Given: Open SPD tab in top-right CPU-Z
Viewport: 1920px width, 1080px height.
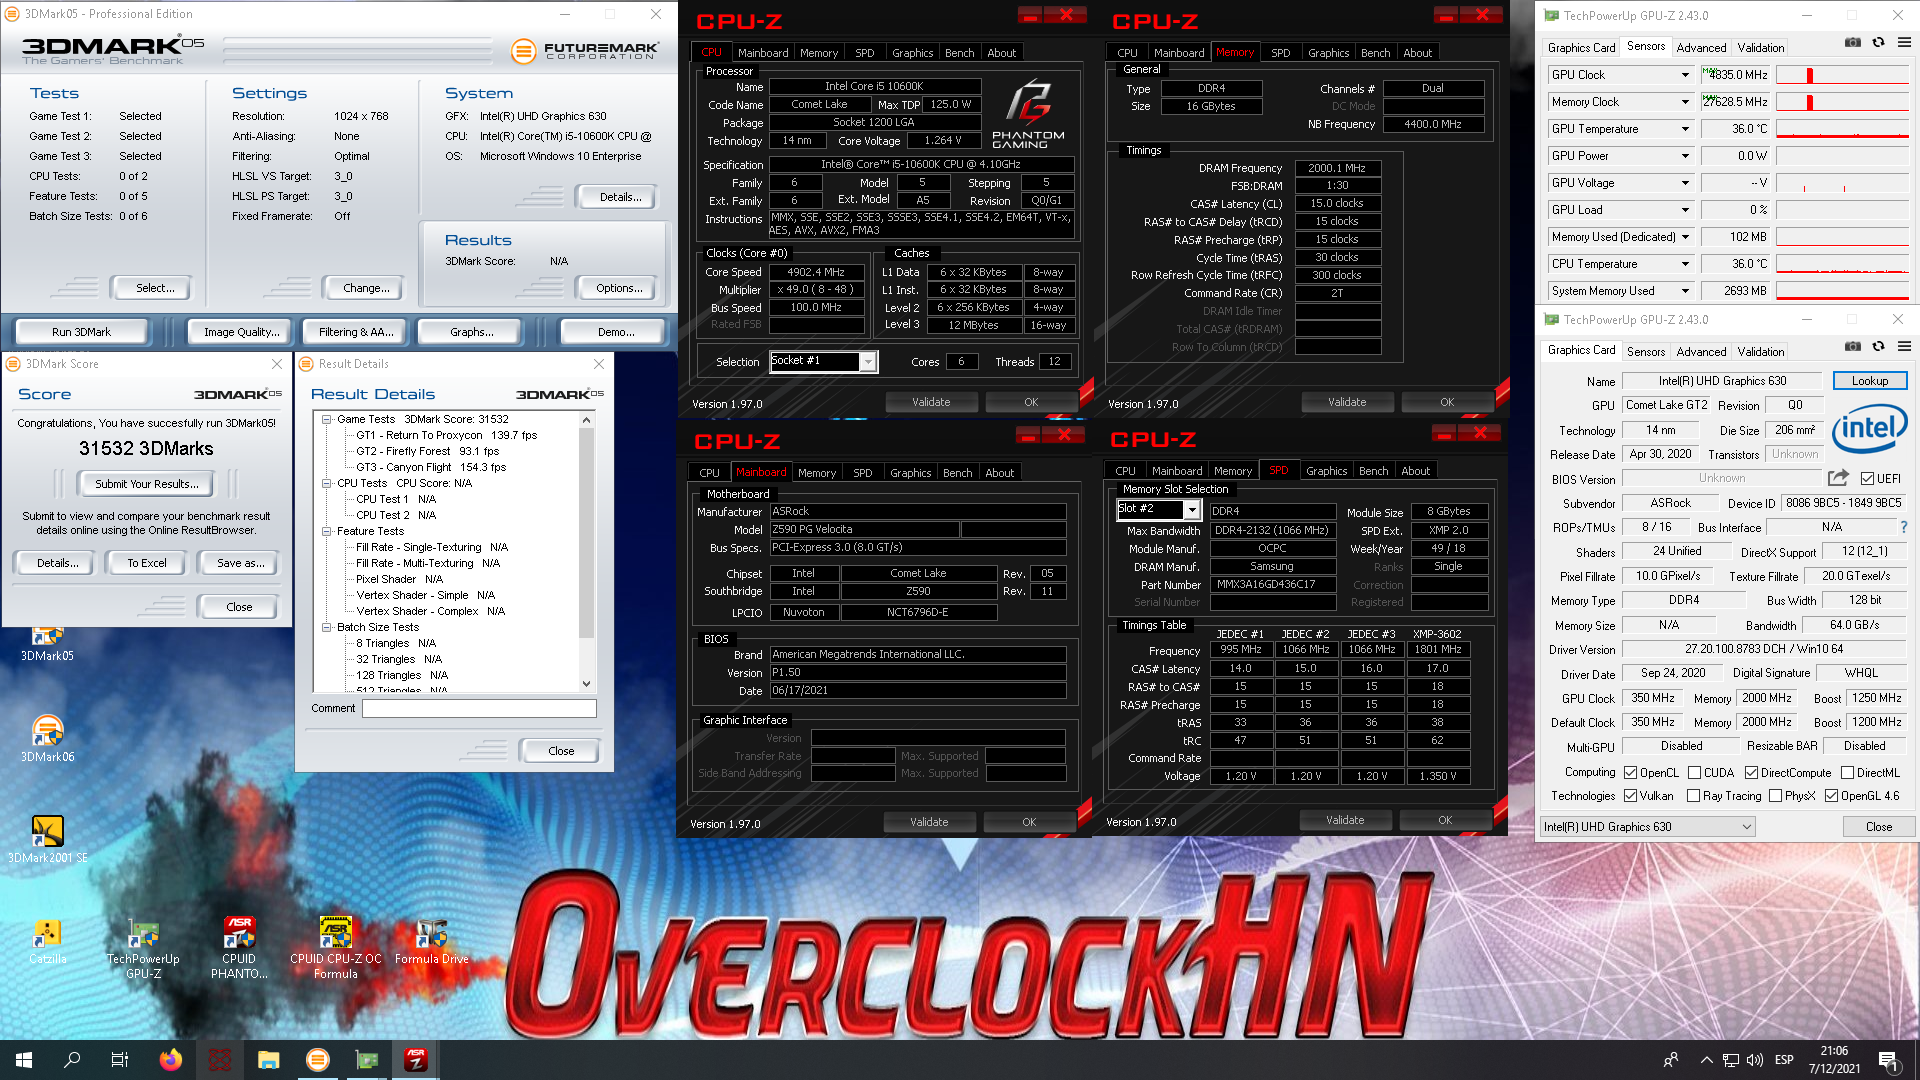Looking at the screenshot, I should click(1280, 53).
